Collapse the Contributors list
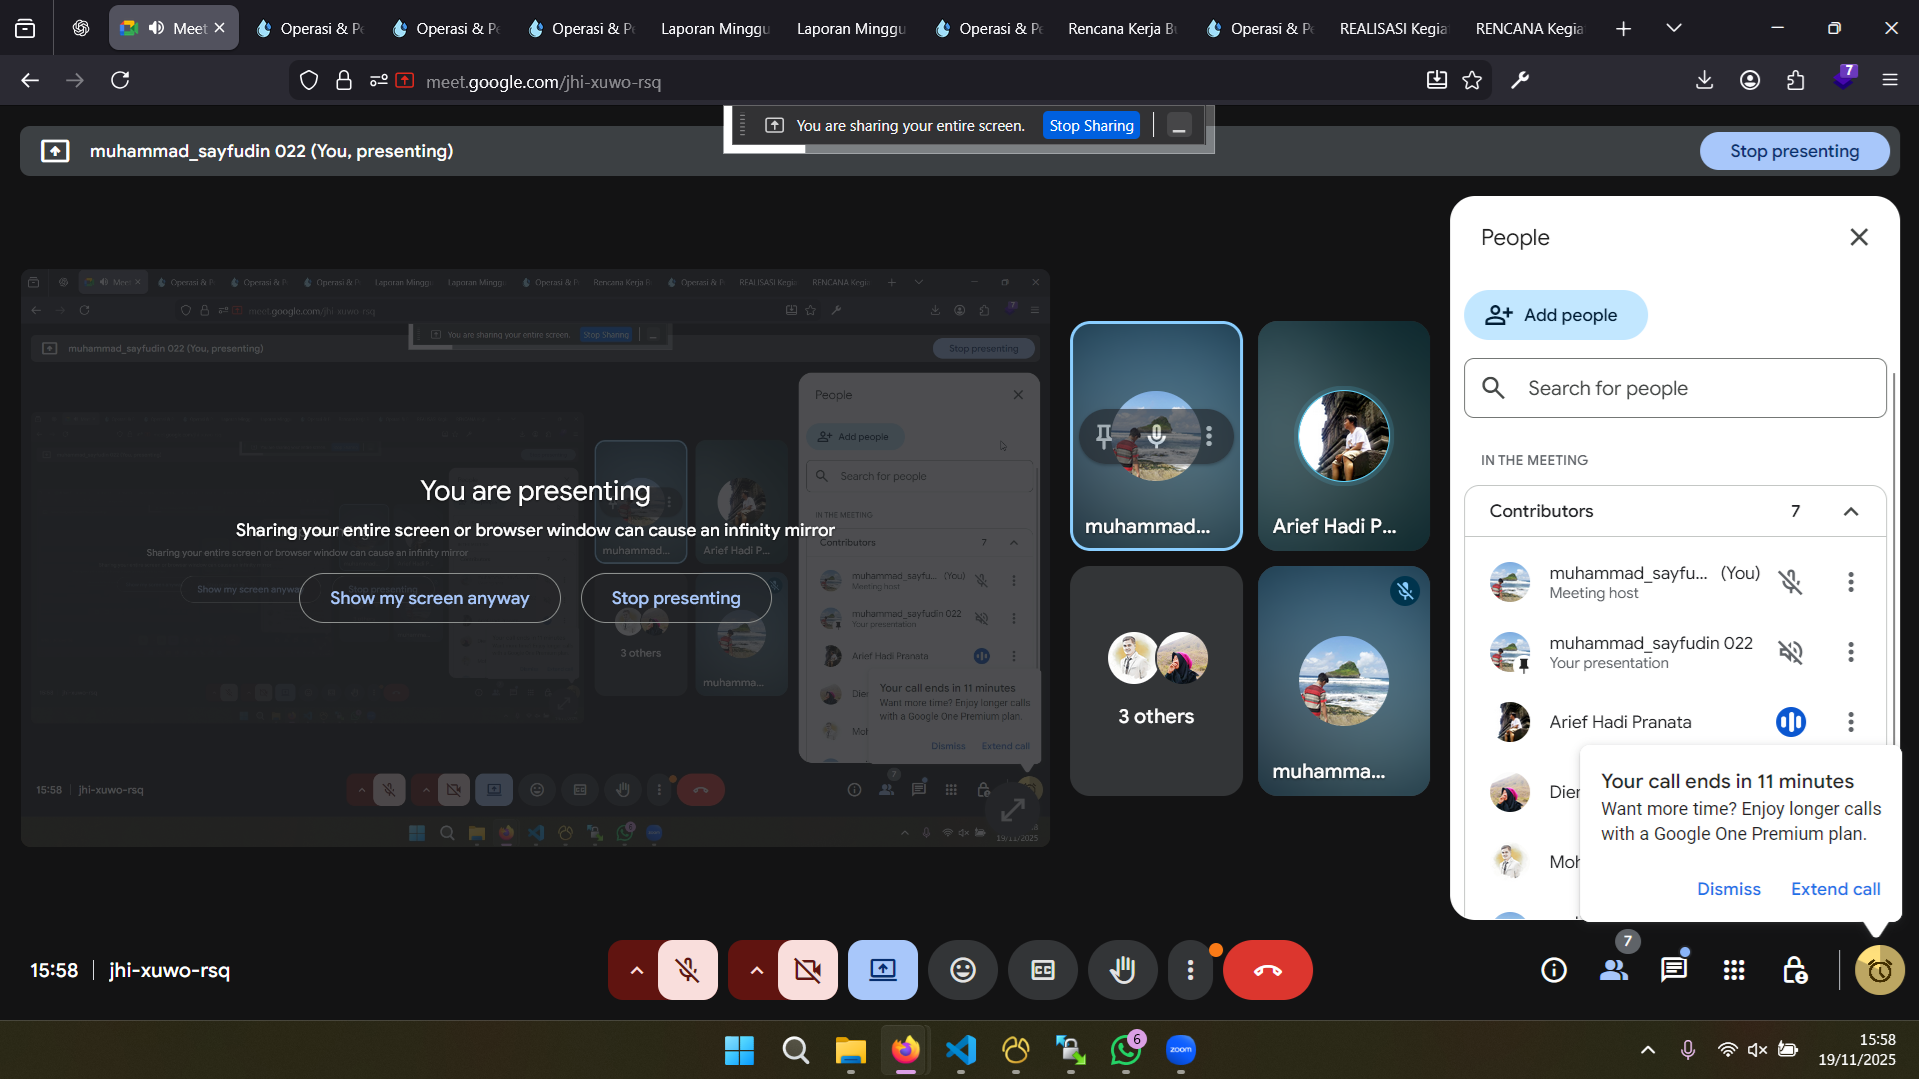Screen dimensions: 1919x1079 click(x=1850, y=511)
